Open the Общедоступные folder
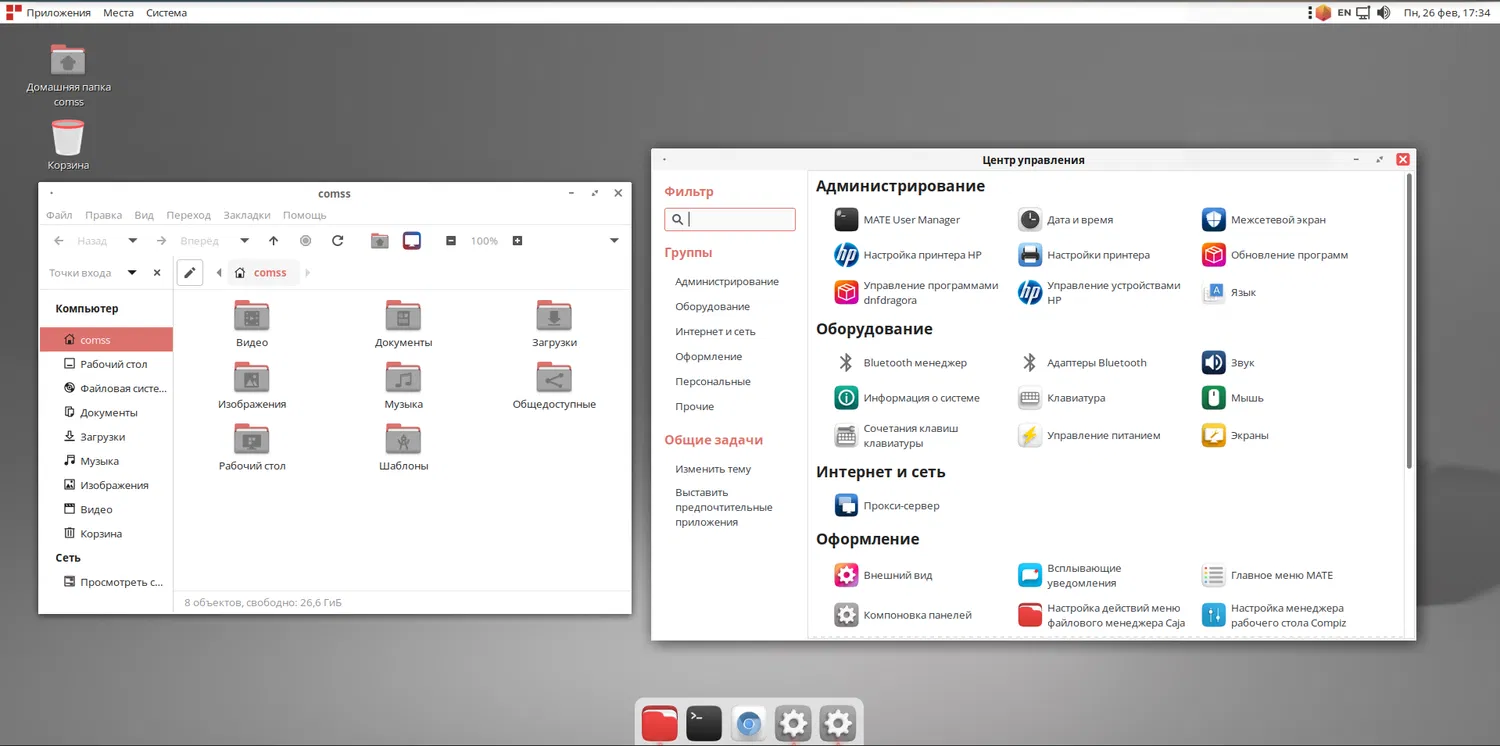Image resolution: width=1500 pixels, height=746 pixels. point(554,385)
